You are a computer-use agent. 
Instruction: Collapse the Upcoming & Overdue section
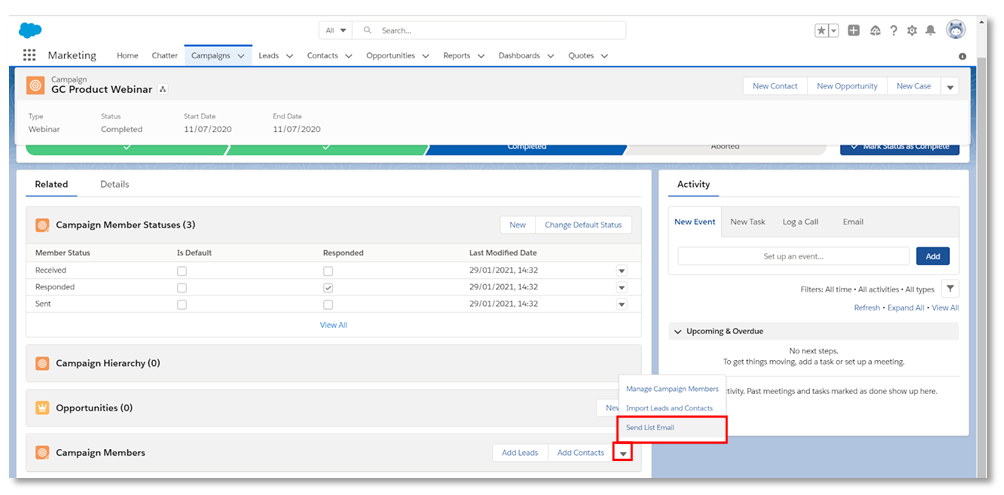click(678, 331)
